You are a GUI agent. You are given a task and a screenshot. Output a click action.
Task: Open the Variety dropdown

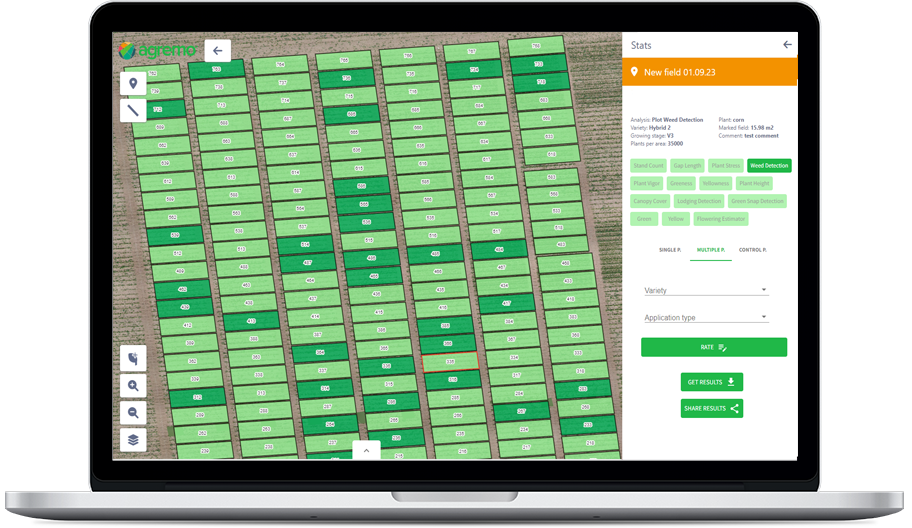(x=706, y=291)
